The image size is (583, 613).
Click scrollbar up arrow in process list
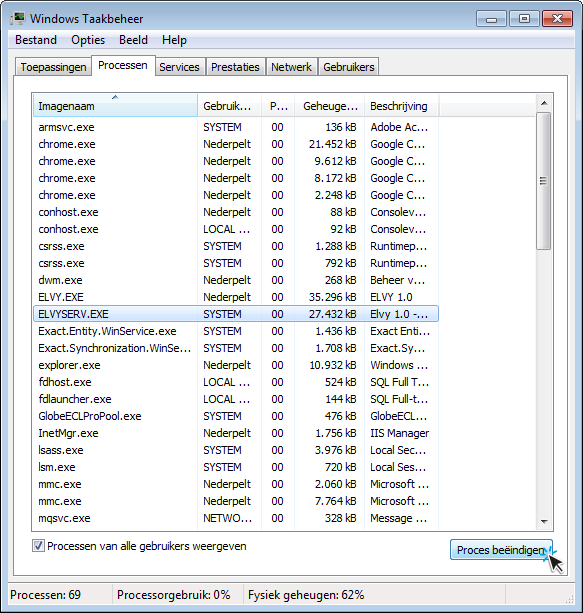click(x=544, y=103)
